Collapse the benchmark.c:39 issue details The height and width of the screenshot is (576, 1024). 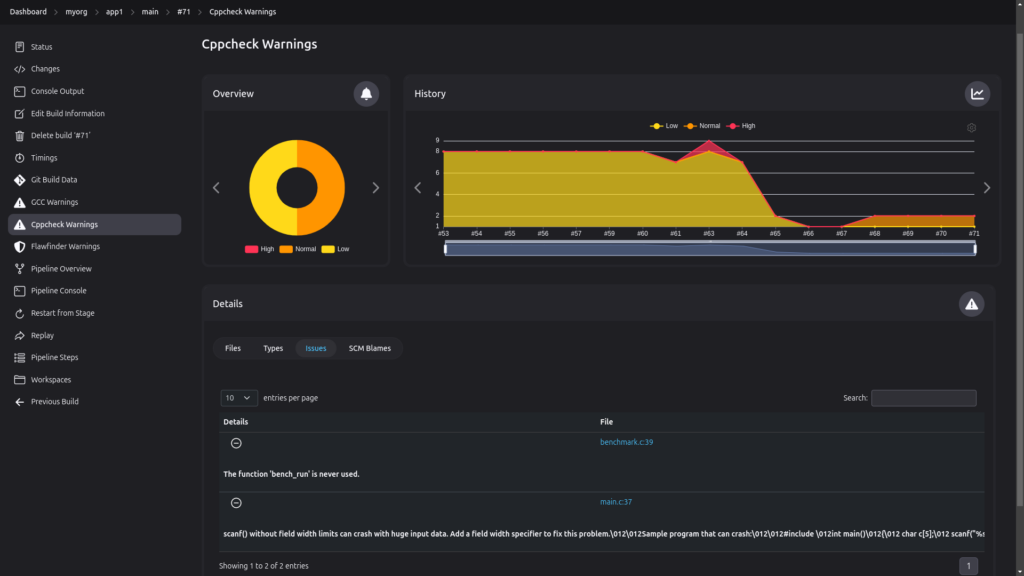[x=236, y=443]
